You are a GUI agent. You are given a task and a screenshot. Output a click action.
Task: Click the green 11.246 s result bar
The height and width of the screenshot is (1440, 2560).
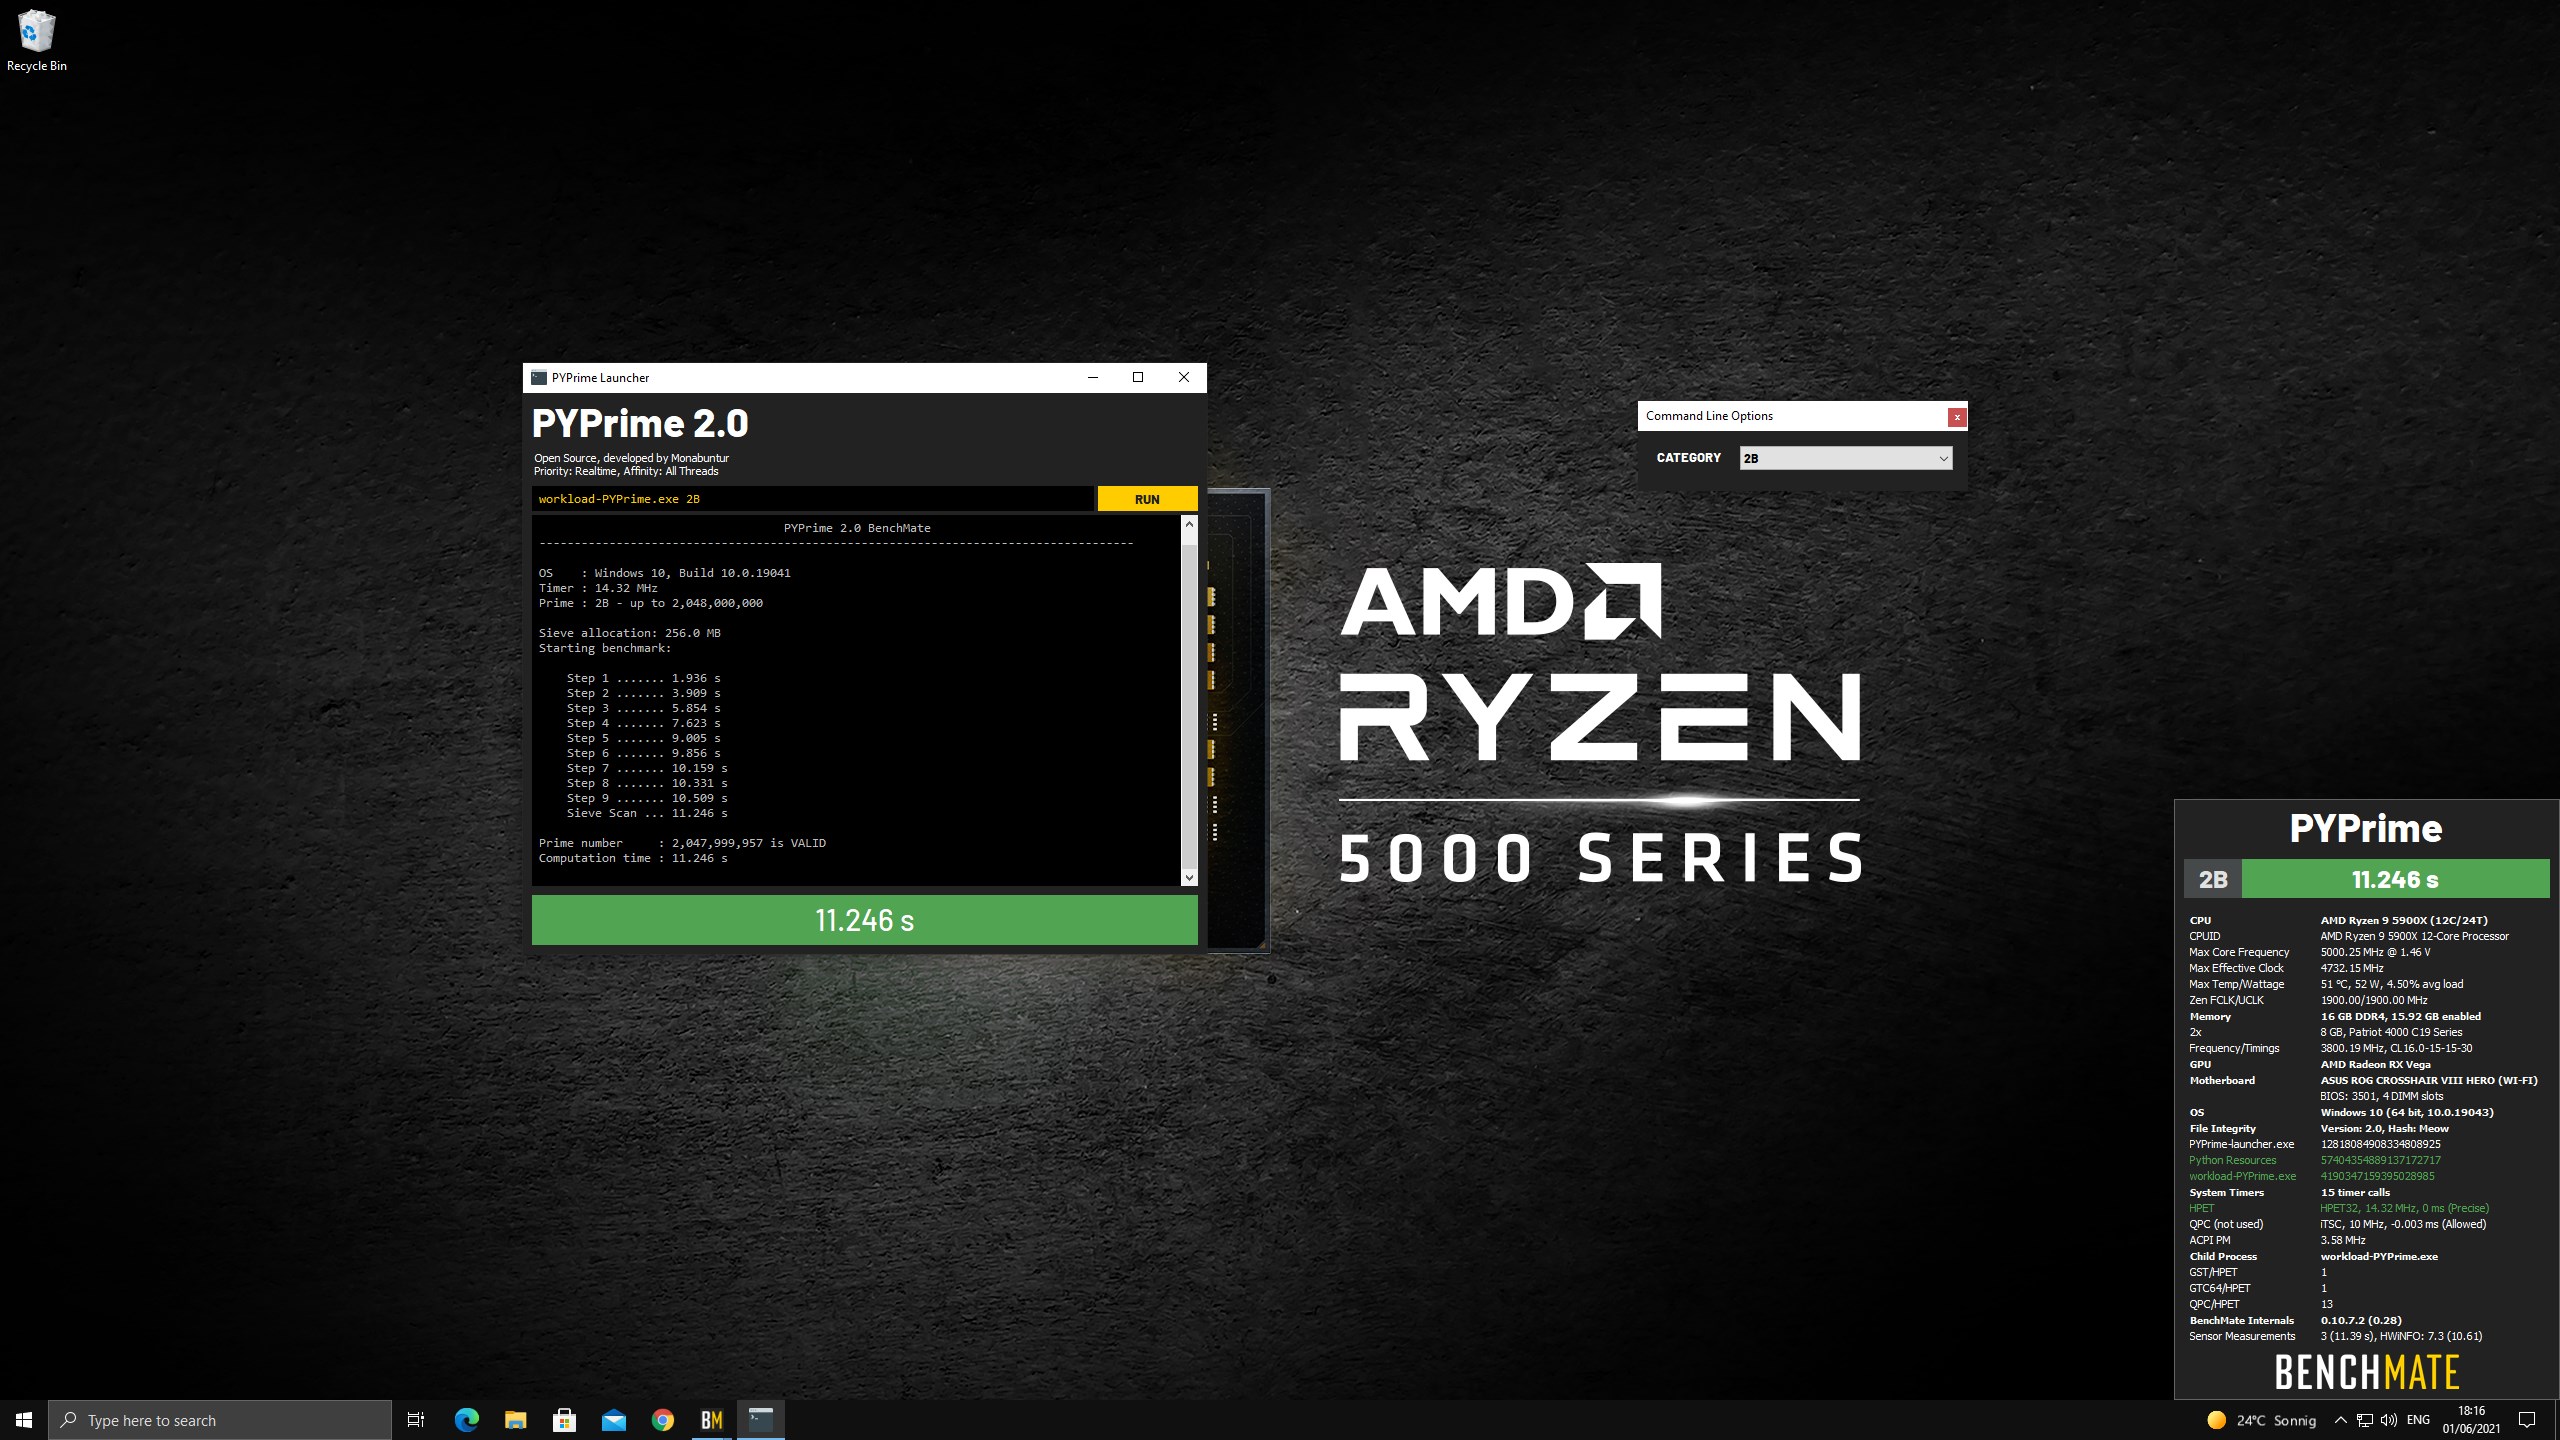pos(864,920)
